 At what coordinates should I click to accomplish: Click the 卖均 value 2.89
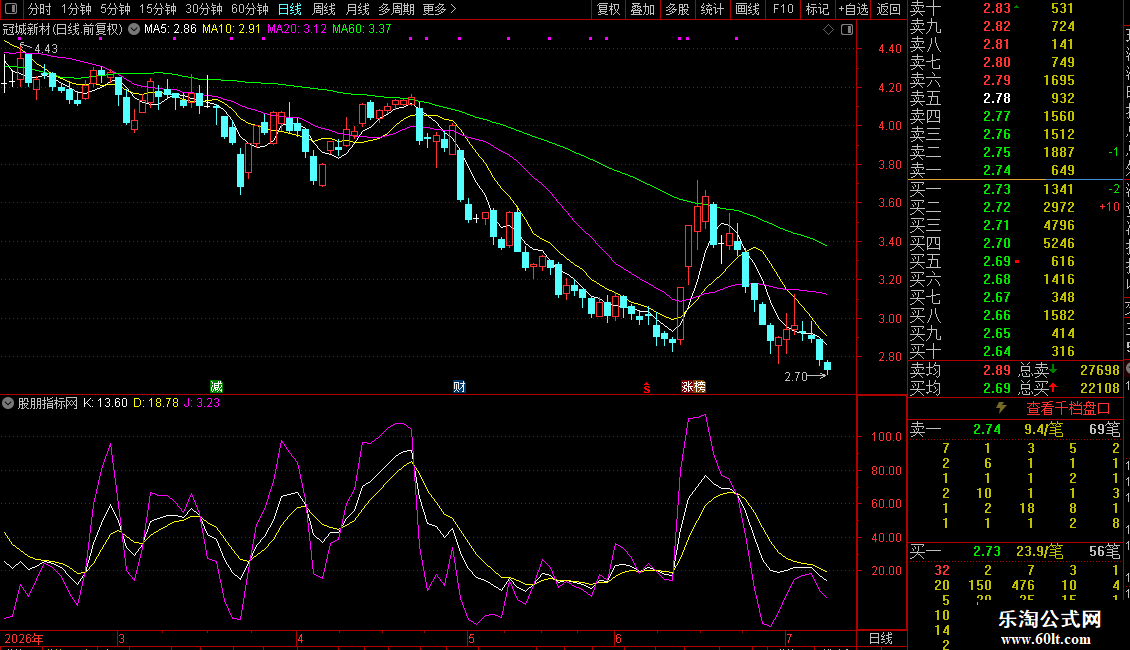coord(997,370)
